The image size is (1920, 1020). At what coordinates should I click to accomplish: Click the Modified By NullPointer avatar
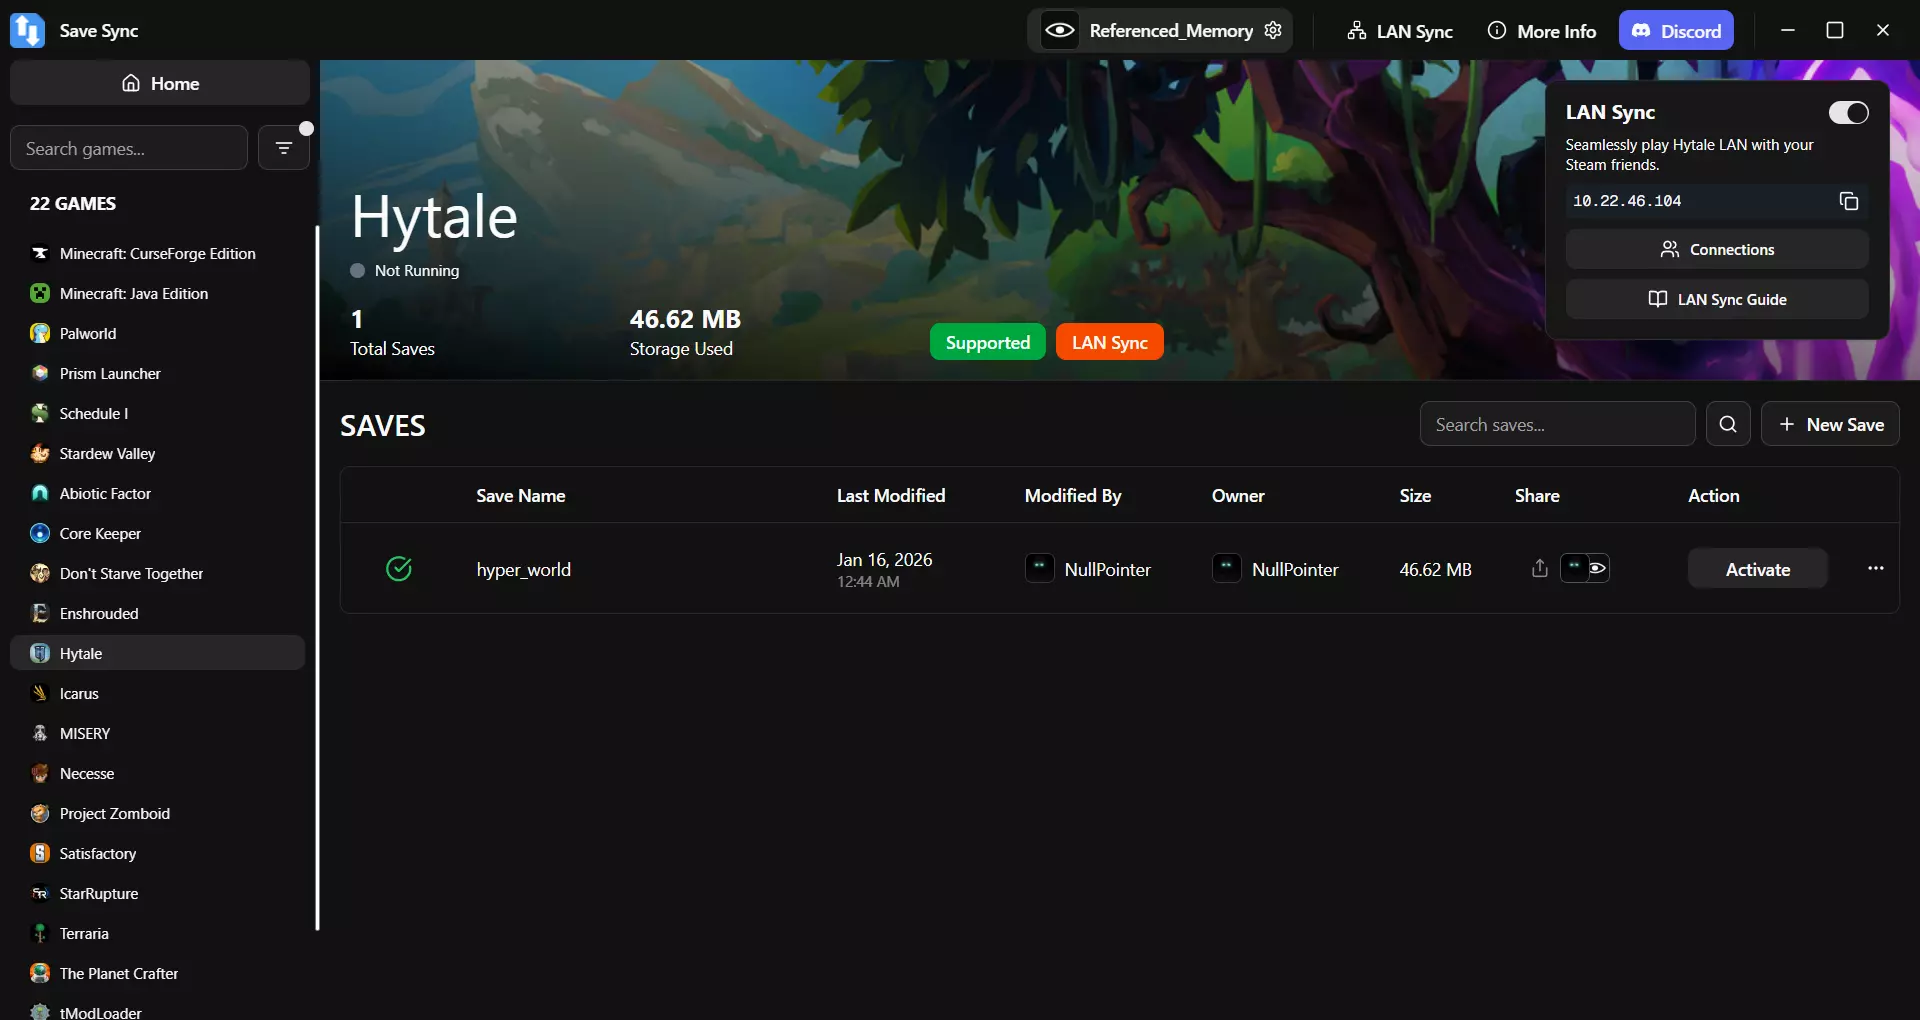[x=1040, y=568]
